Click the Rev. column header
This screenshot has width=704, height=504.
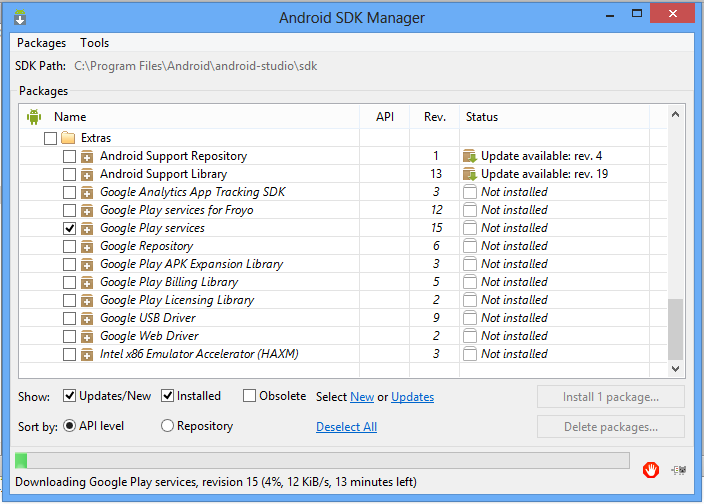(435, 117)
